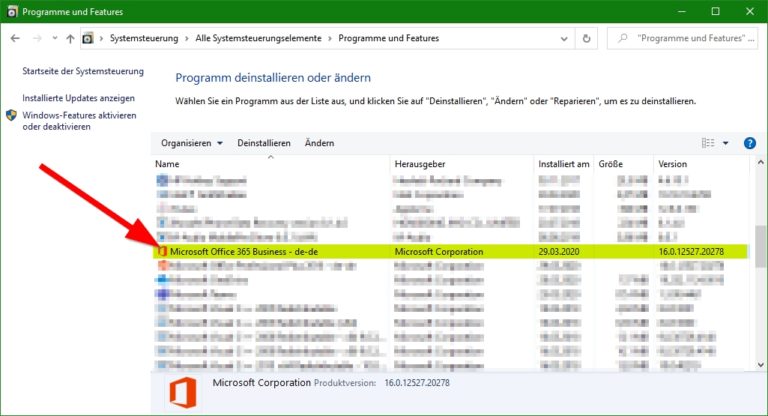Refresh the program list
768x416 pixels.
[x=586, y=39]
